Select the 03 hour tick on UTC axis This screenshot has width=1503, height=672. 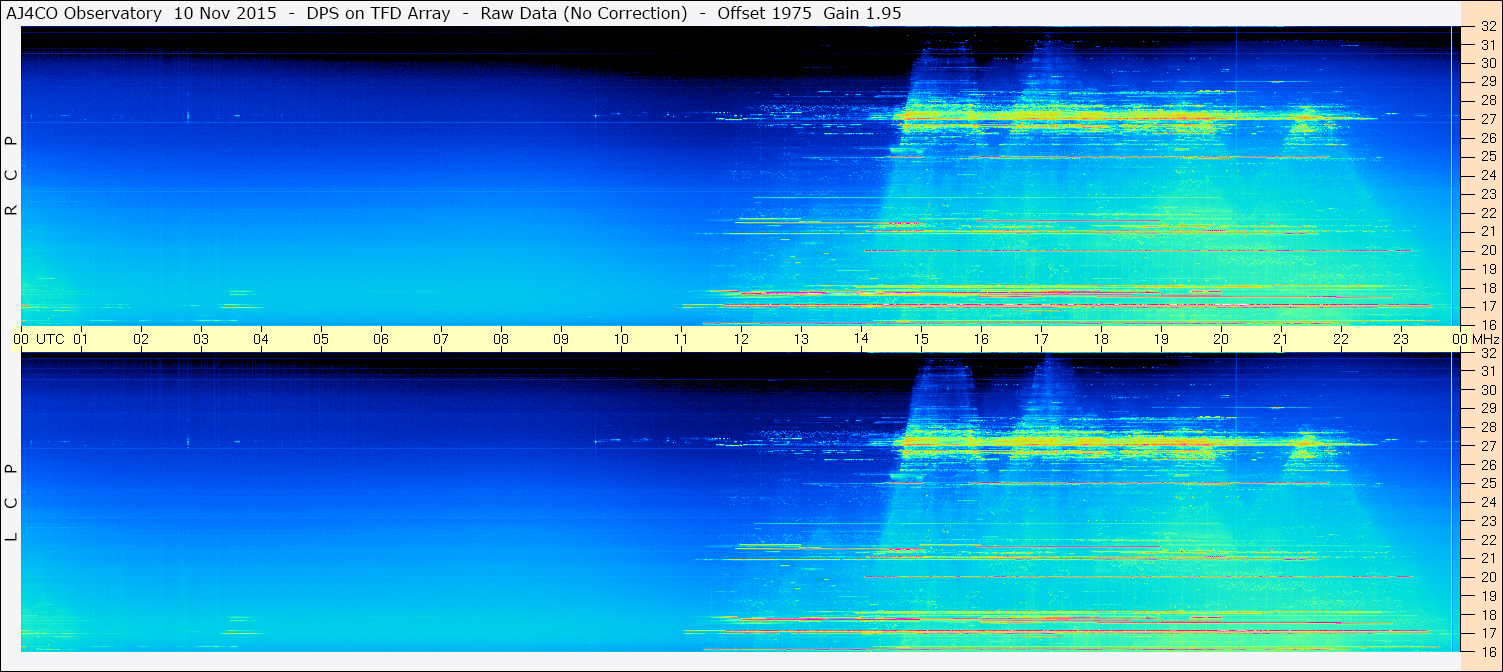coord(201,339)
